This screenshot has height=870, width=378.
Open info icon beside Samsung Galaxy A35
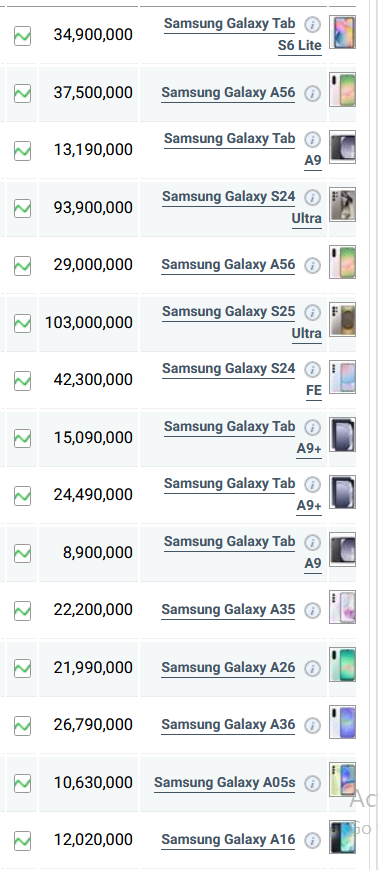[x=313, y=610]
